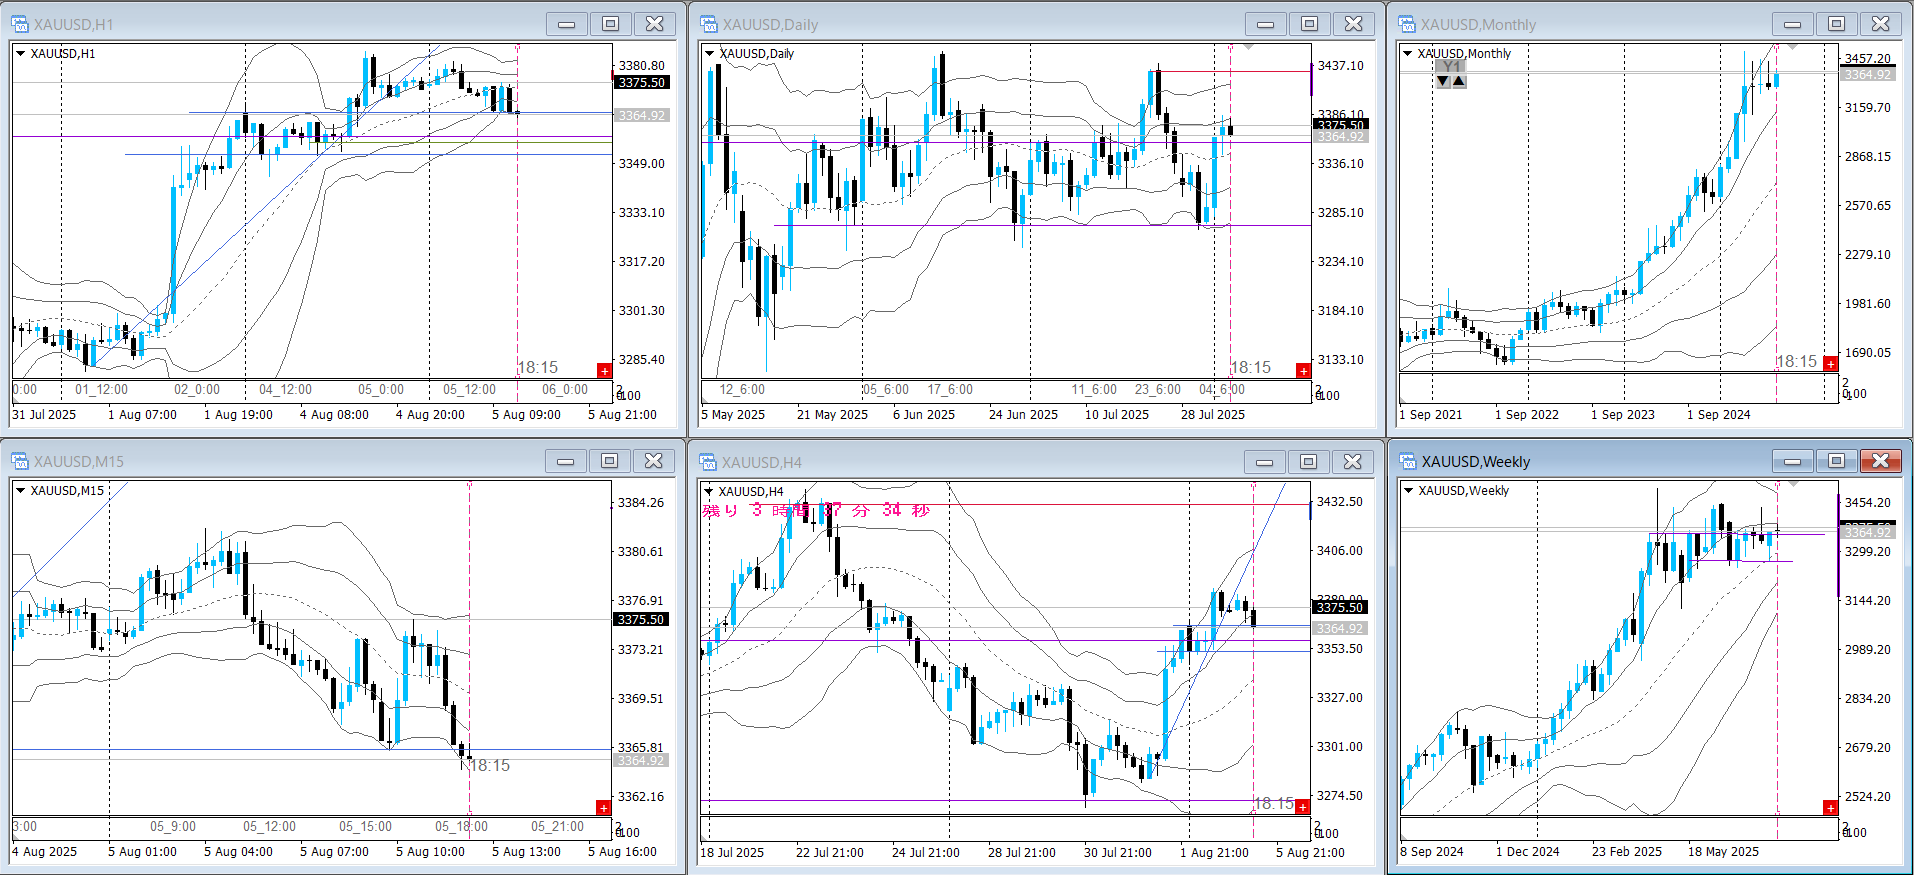Viewport: 1914px width, 875px height.
Task: Open the triangle menu beside XAUUSD,Weekly label
Action: pyautogui.click(x=1408, y=491)
